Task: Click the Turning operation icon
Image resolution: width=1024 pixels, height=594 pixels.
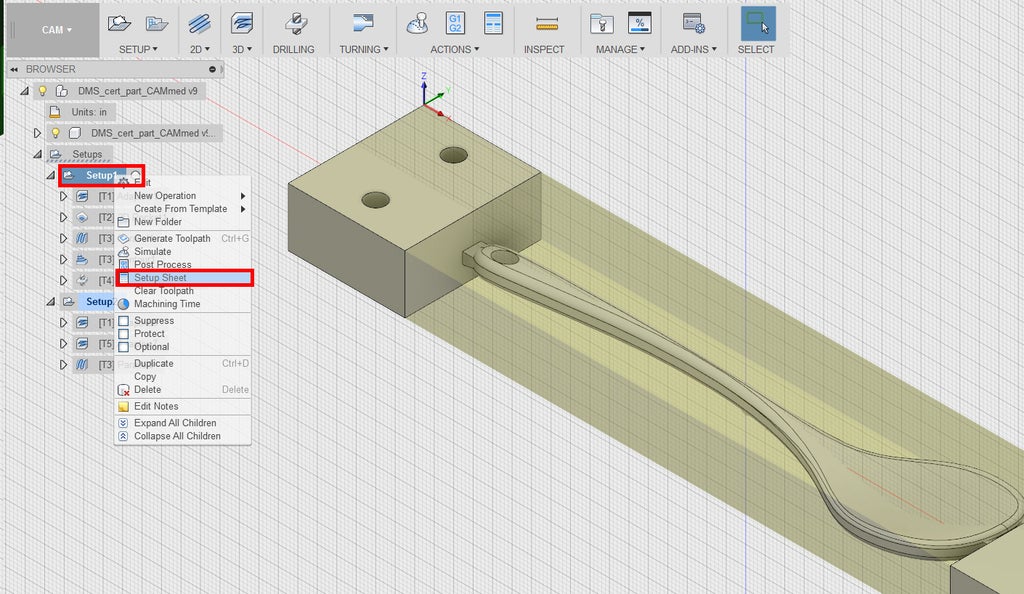Action: pos(363,23)
